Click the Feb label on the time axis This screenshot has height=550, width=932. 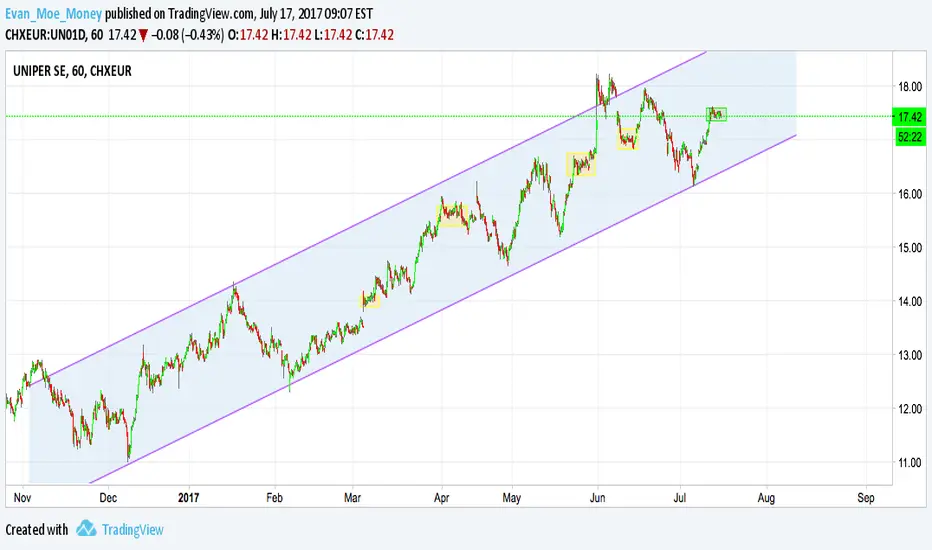[274, 498]
